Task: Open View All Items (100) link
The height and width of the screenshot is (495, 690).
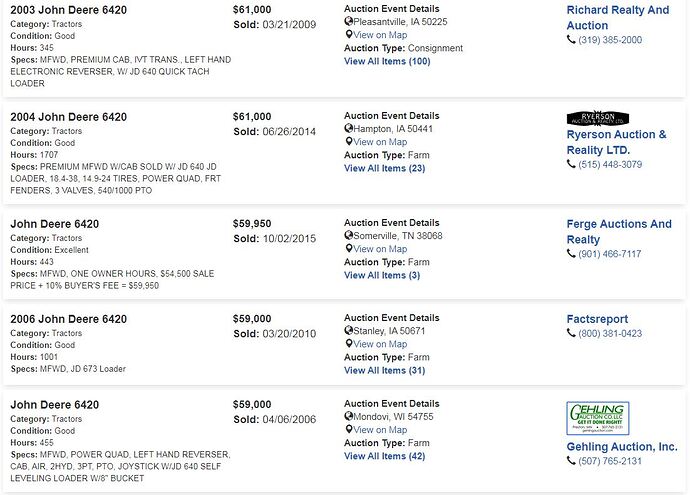Action: [387, 61]
